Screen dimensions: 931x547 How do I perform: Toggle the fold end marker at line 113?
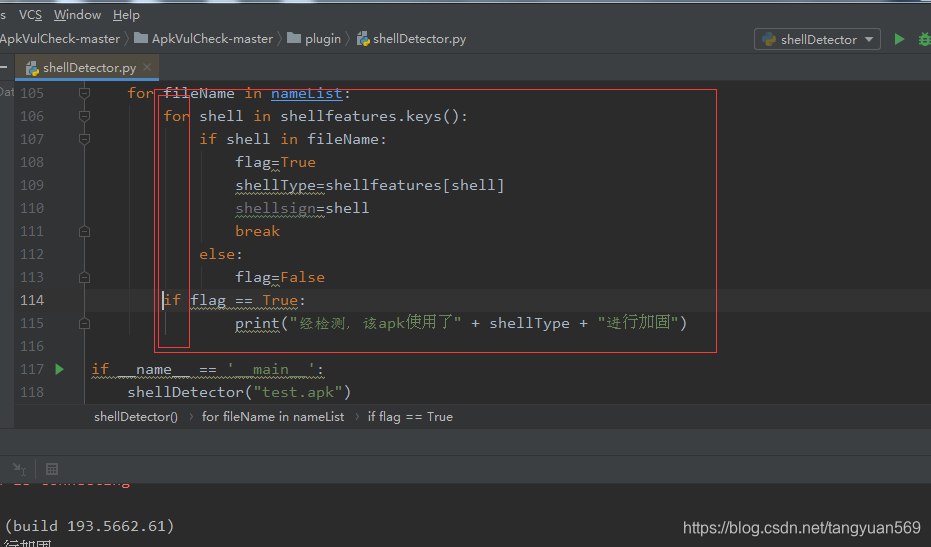click(84, 277)
